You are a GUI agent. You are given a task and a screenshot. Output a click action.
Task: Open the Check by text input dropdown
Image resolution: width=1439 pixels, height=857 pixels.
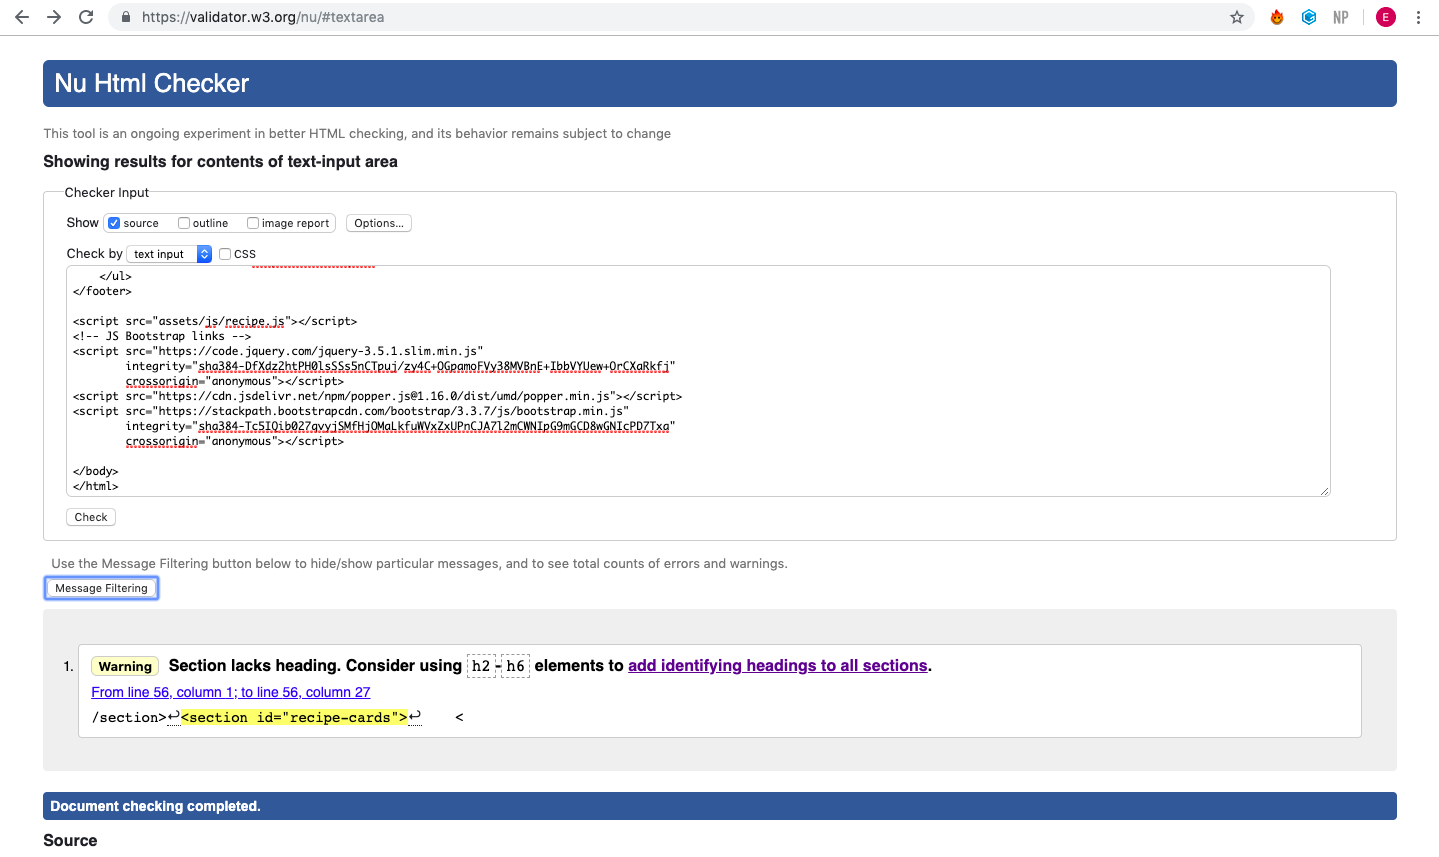[169, 254]
